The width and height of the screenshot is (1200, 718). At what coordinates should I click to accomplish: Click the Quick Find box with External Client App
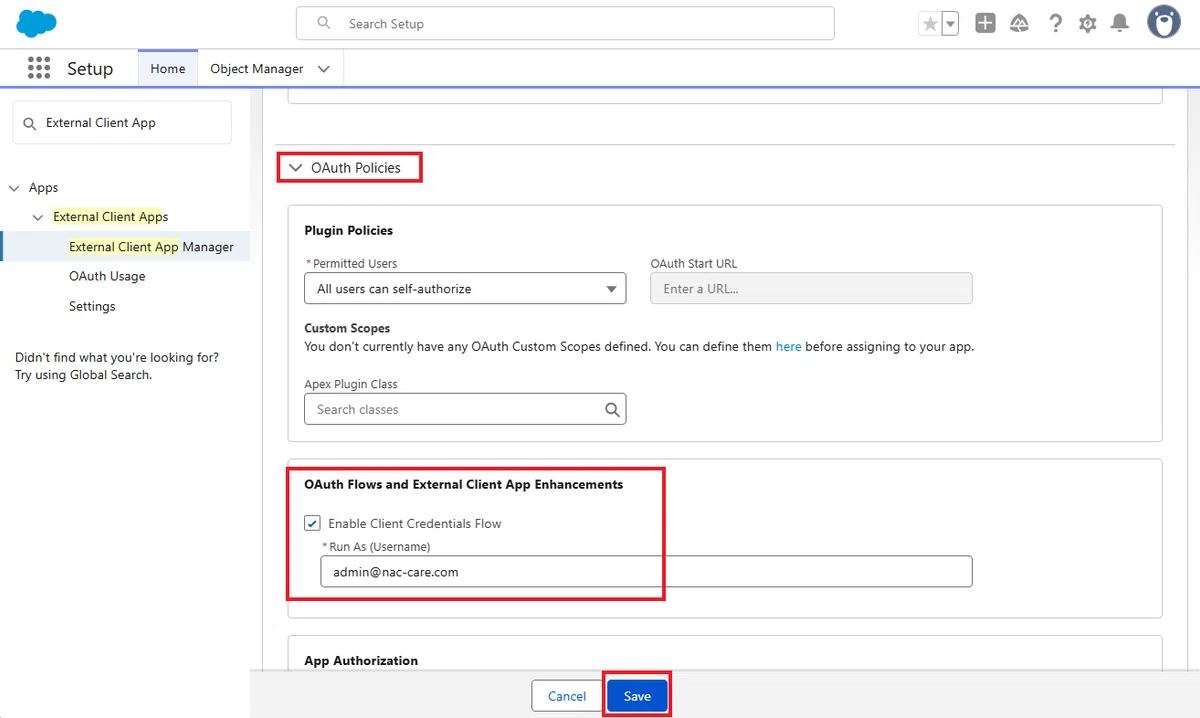pos(122,122)
